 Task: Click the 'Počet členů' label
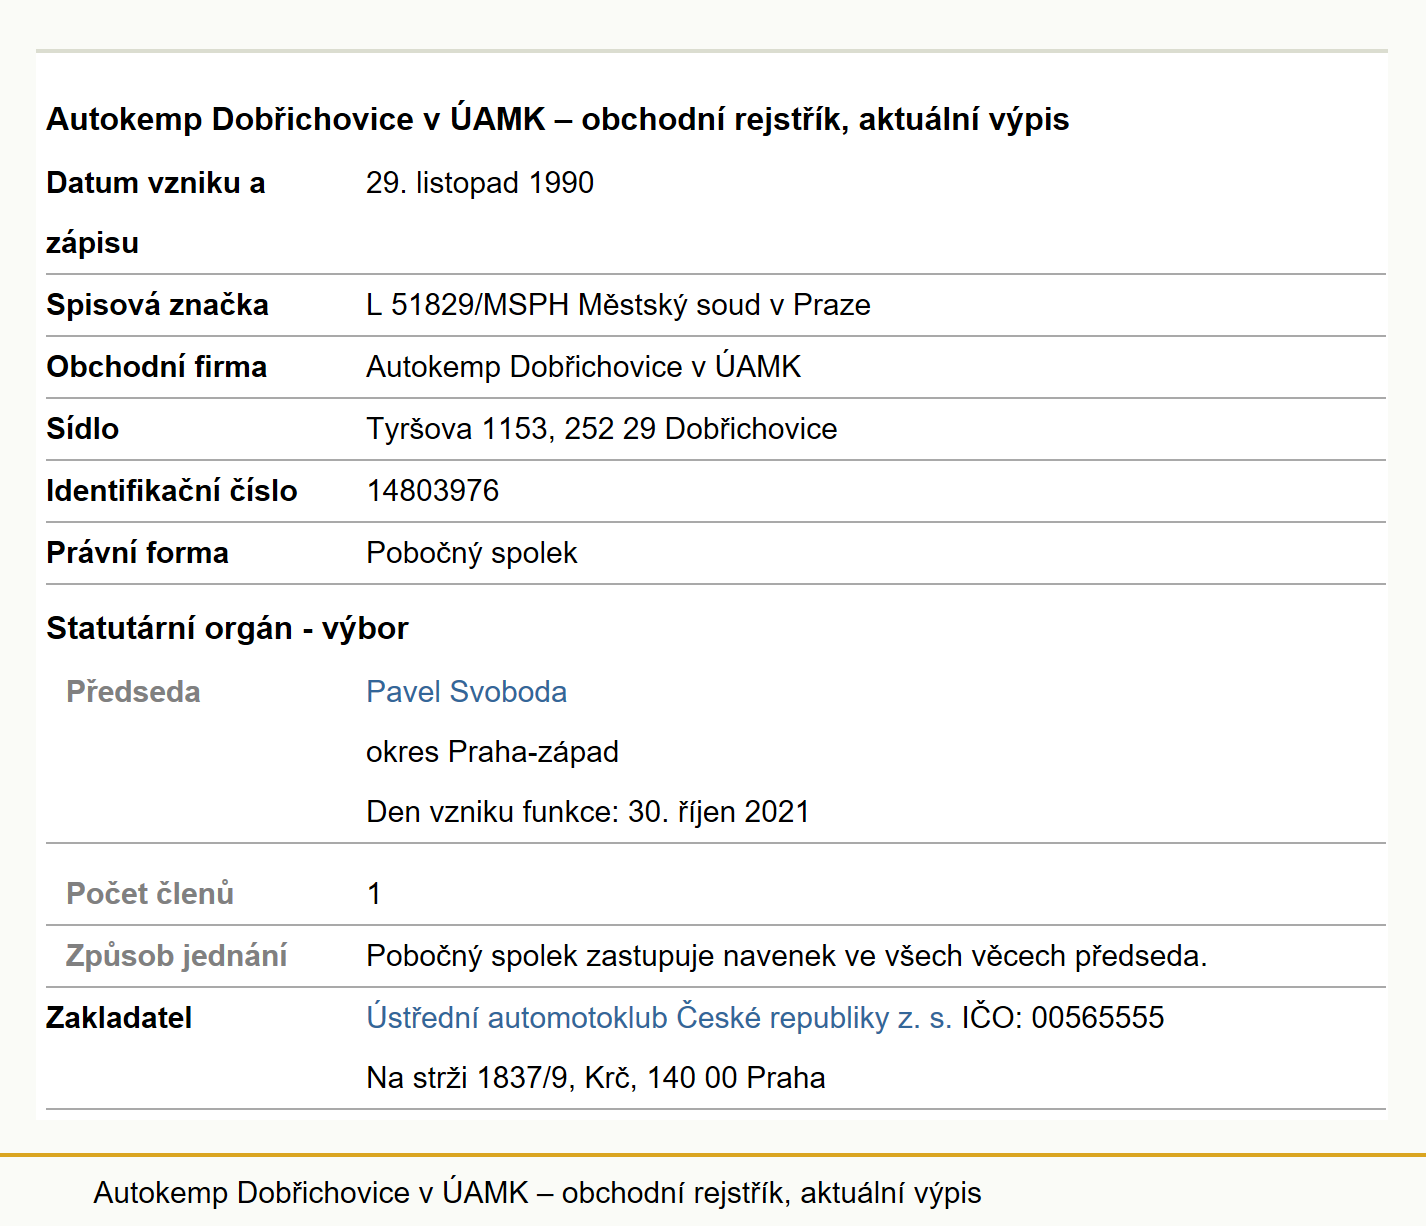tap(150, 894)
